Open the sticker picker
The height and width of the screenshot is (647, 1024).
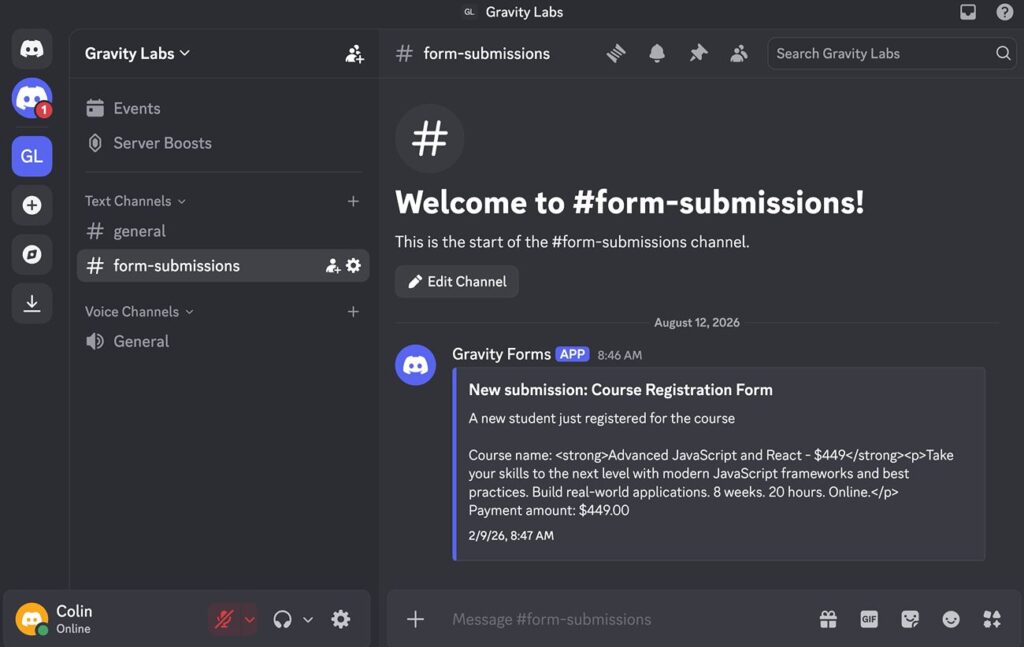point(910,619)
